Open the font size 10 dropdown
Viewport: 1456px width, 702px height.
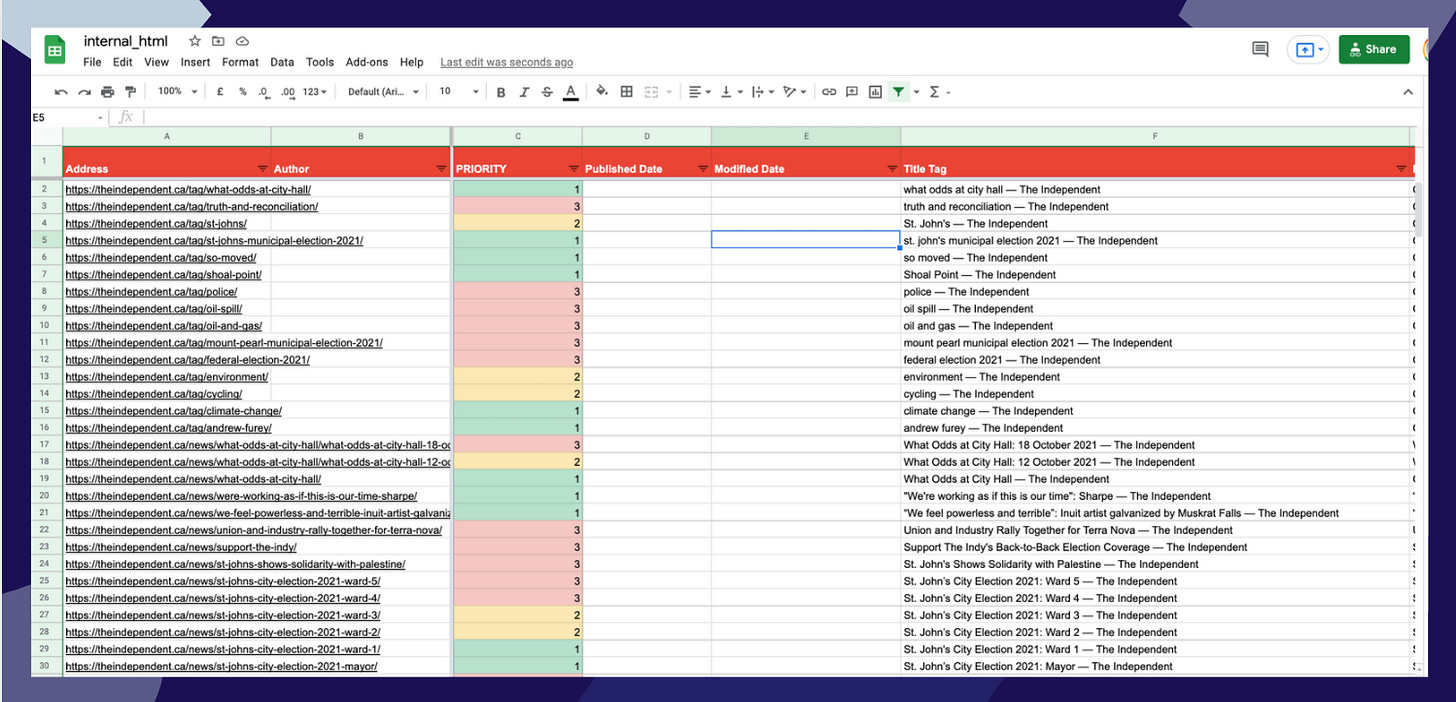(459, 92)
